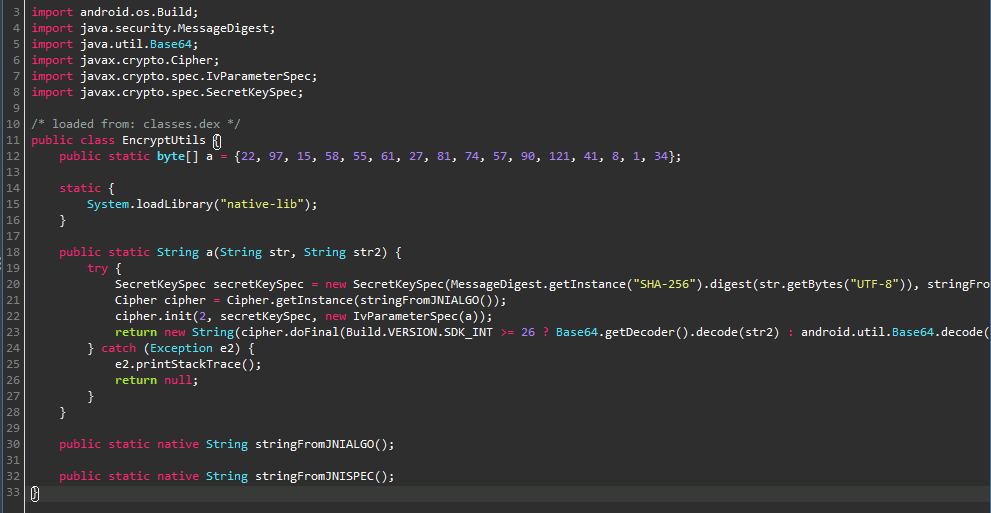Click SecretKeySpec in the import on line 8
This screenshot has height=513, width=991.
(x=252, y=92)
